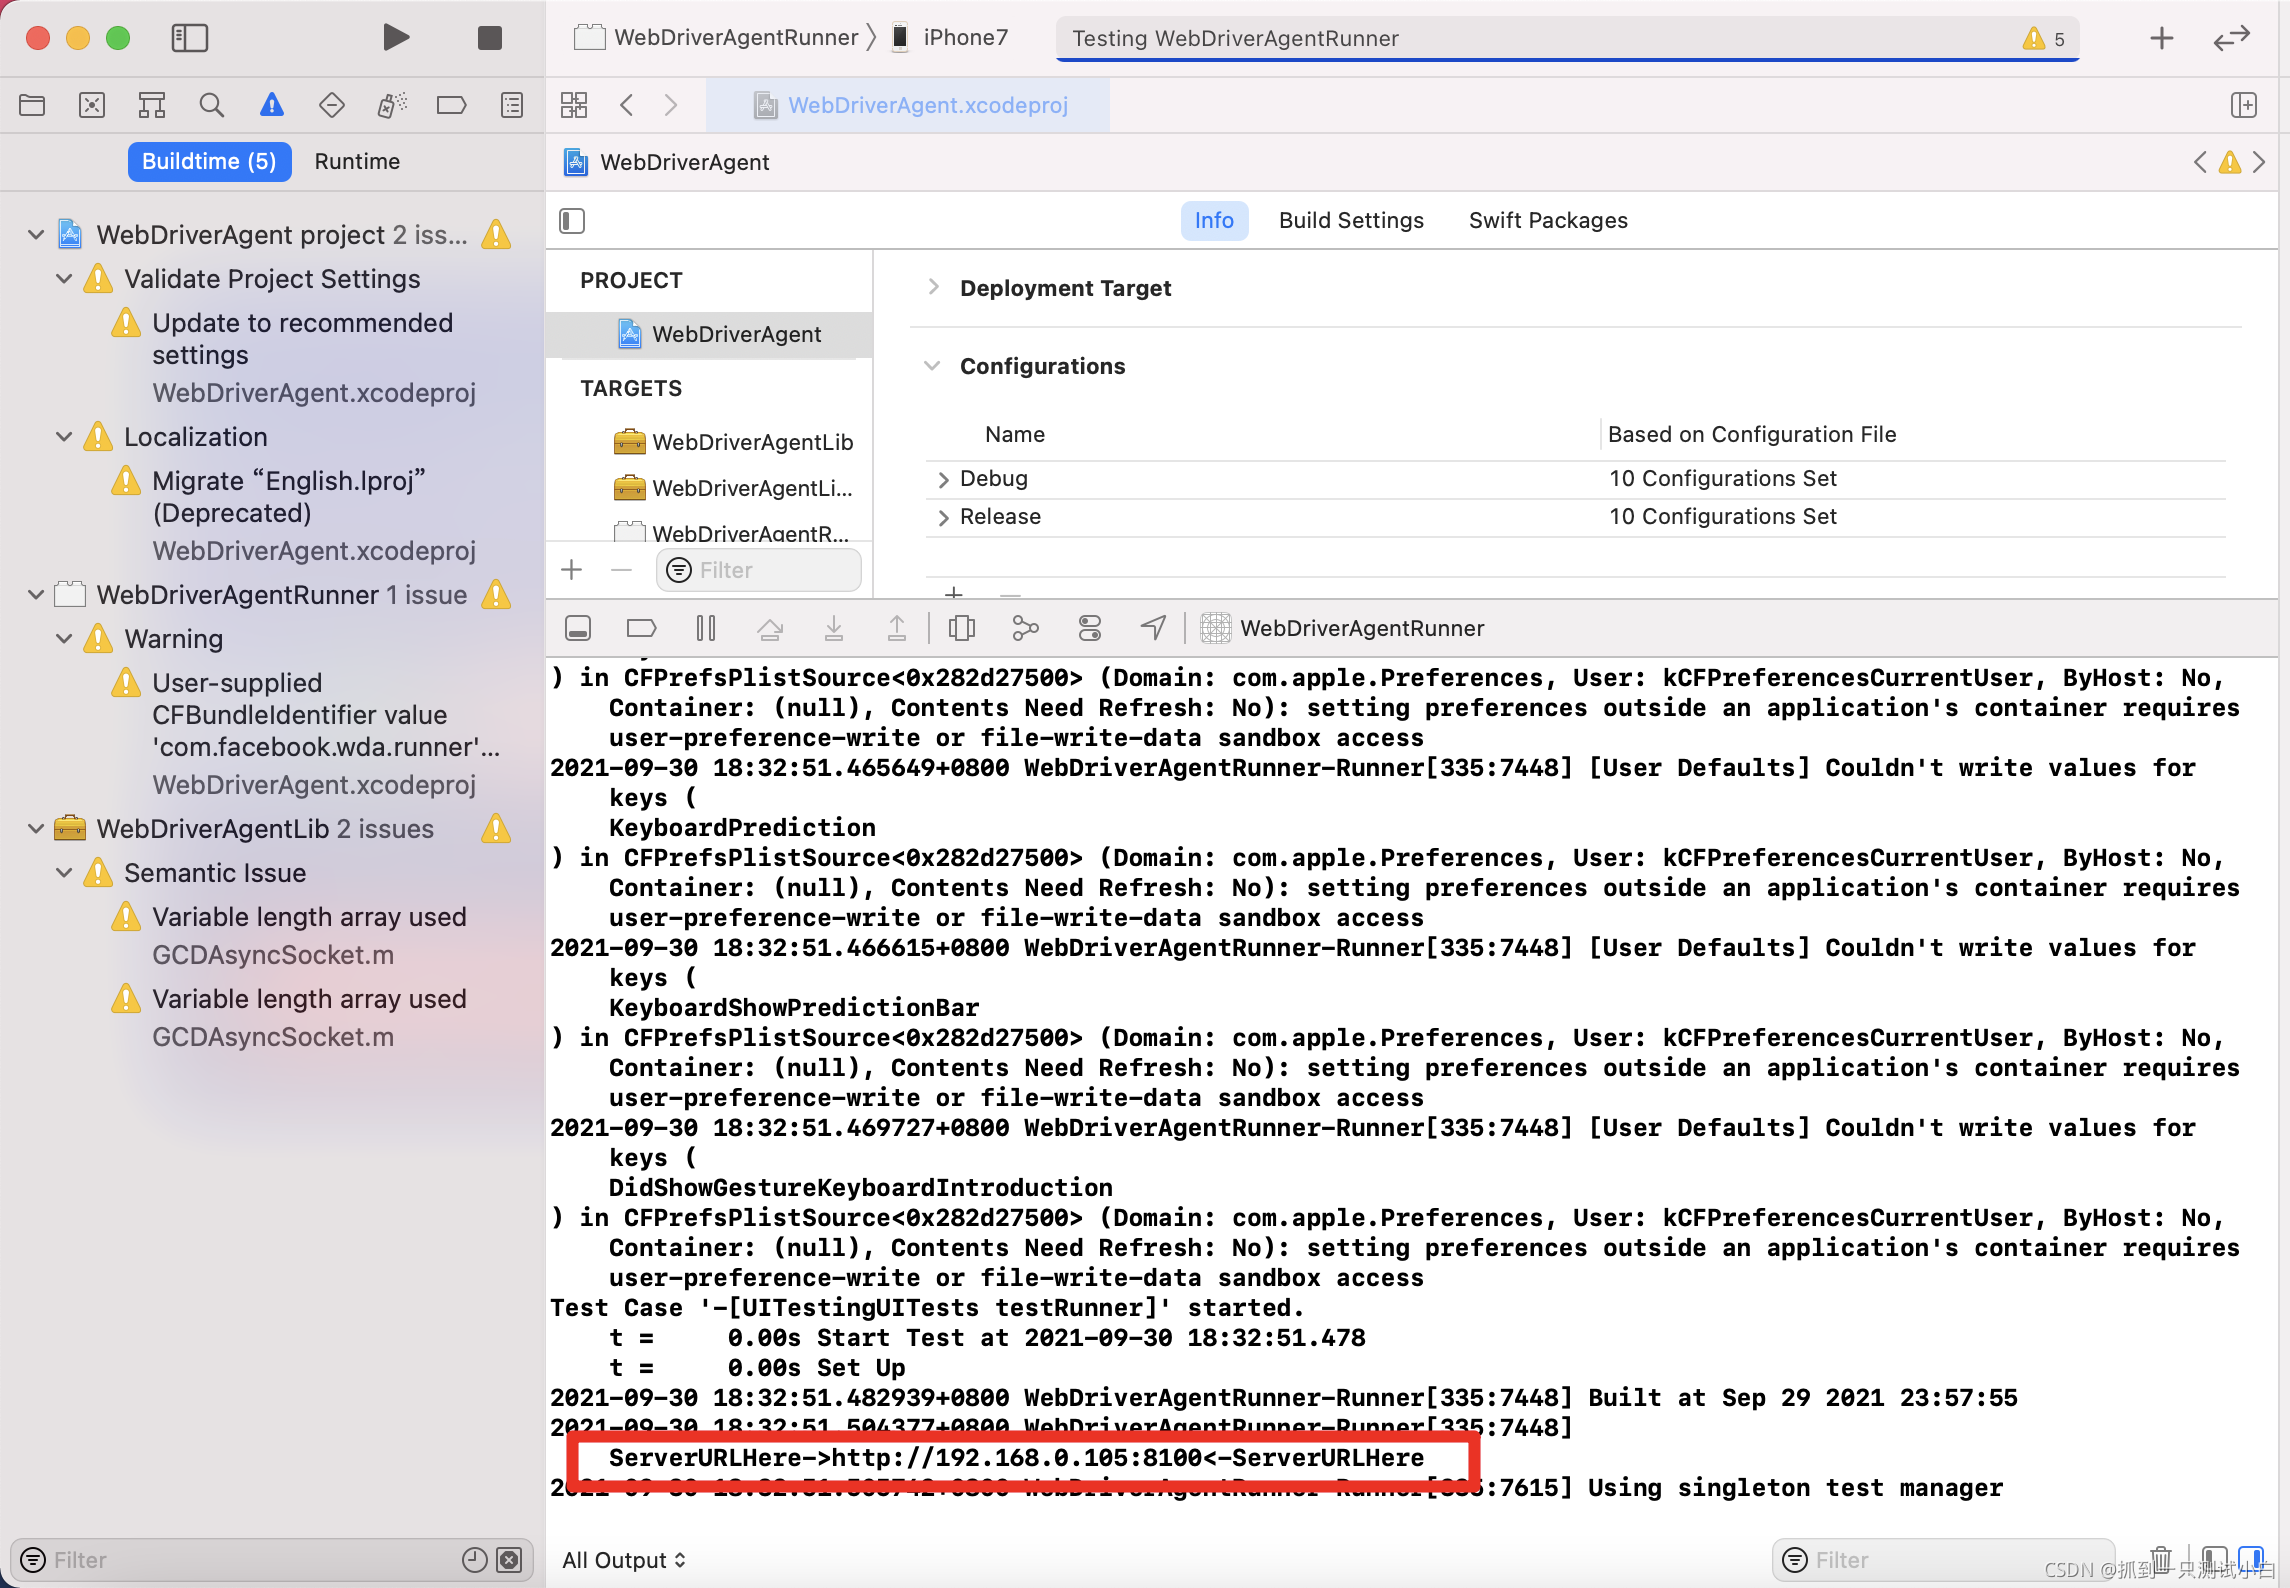Toggle the left navigator sidebar

click(189, 38)
